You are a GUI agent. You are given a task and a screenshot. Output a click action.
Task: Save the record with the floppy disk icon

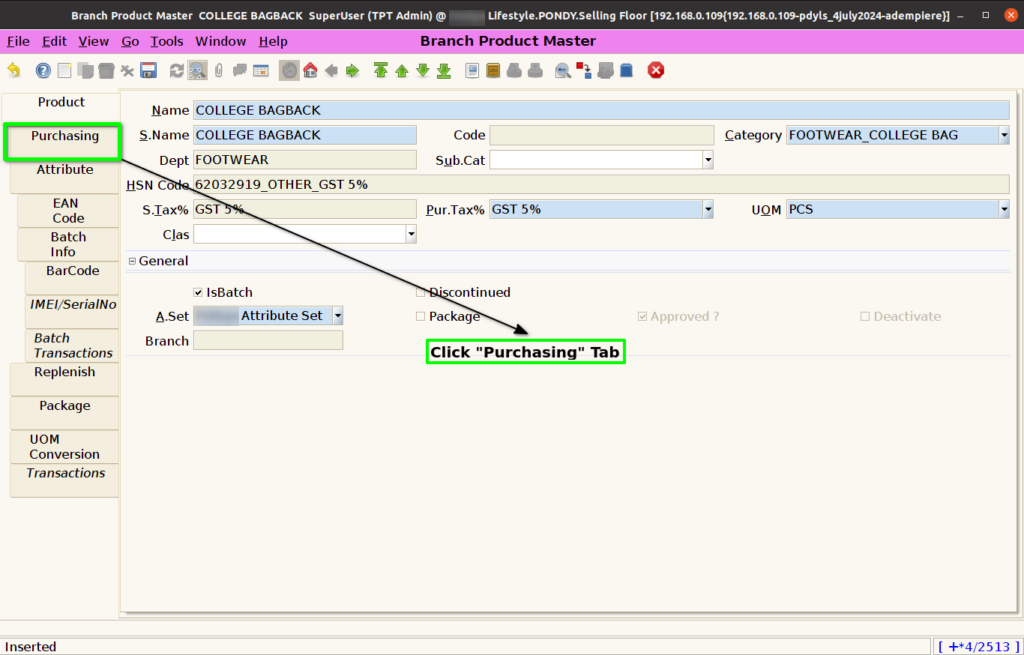point(148,71)
